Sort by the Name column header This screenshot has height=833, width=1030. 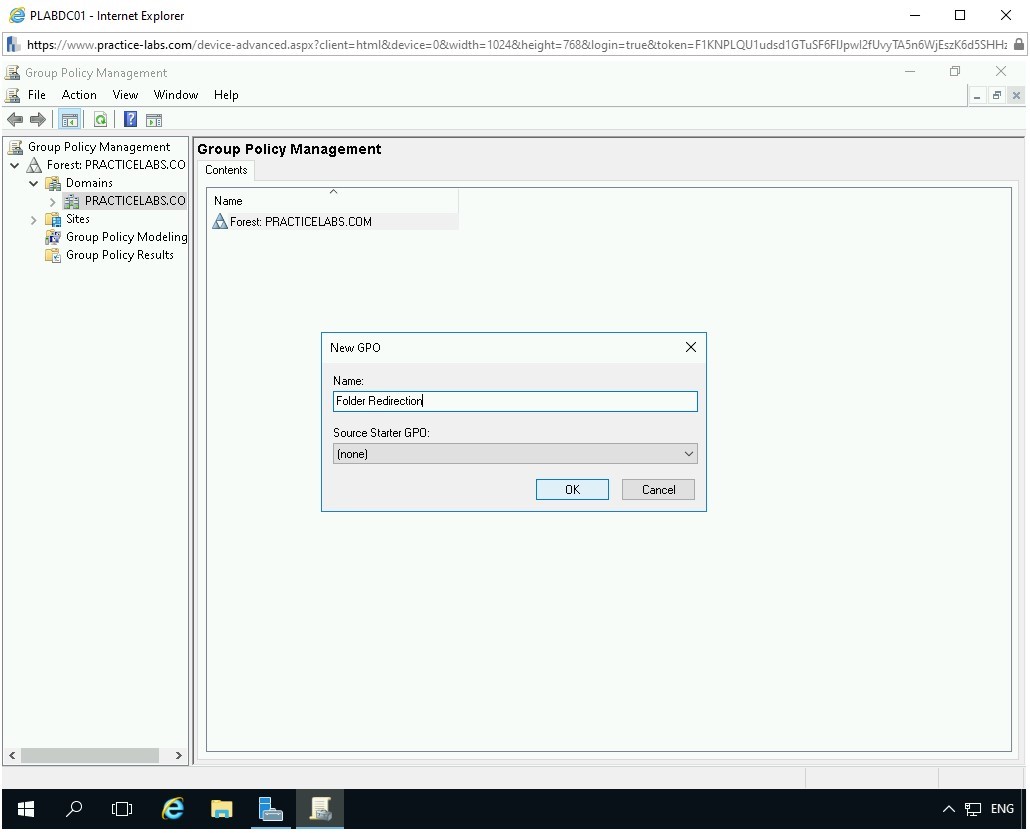pyautogui.click(x=332, y=200)
